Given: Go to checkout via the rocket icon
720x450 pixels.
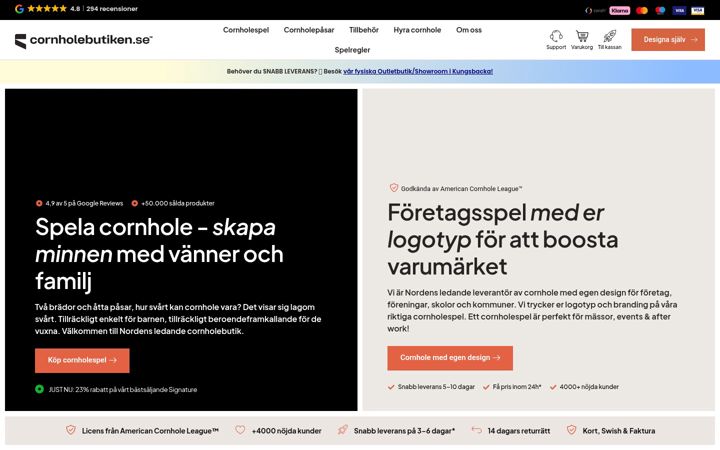Looking at the screenshot, I should [610, 36].
